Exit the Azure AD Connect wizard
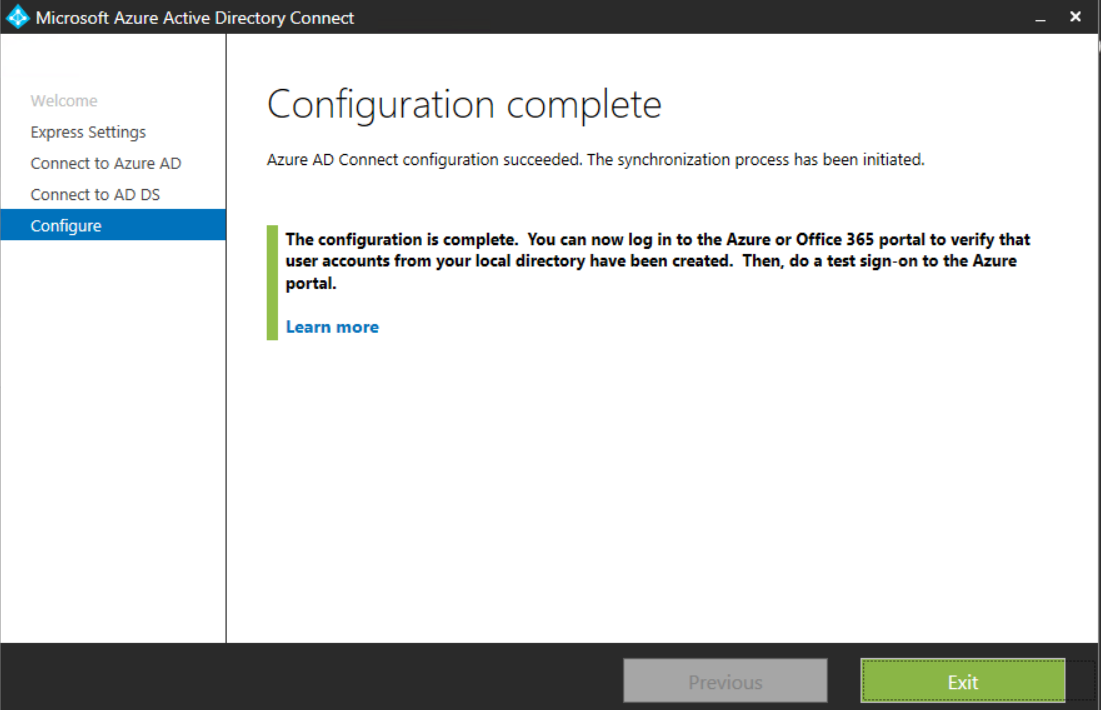This screenshot has width=1101, height=710. click(x=961, y=681)
